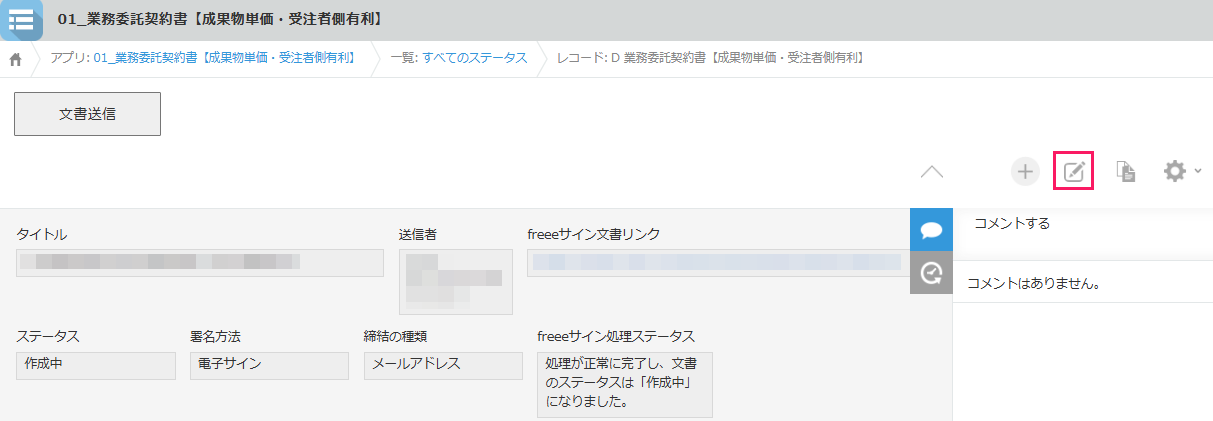Screen dimensions: 1213x421
Task: Select the 締結の種類 value メールアドレス
Action: click(443, 365)
